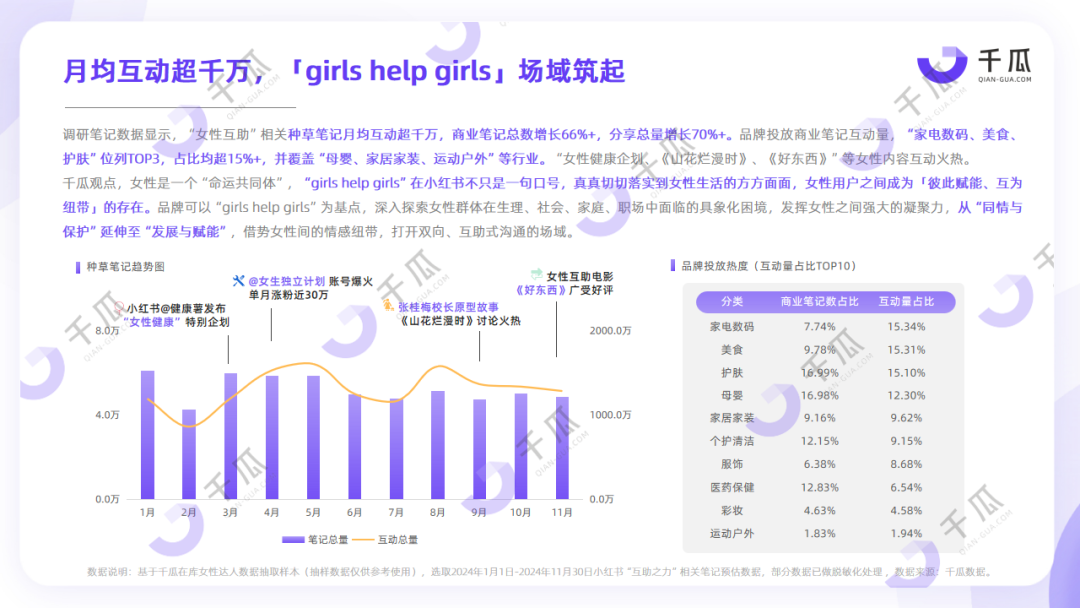Click the "女性健康" 特别企划 annotation
Screen dimensions: 1080x608
[x=176, y=322]
